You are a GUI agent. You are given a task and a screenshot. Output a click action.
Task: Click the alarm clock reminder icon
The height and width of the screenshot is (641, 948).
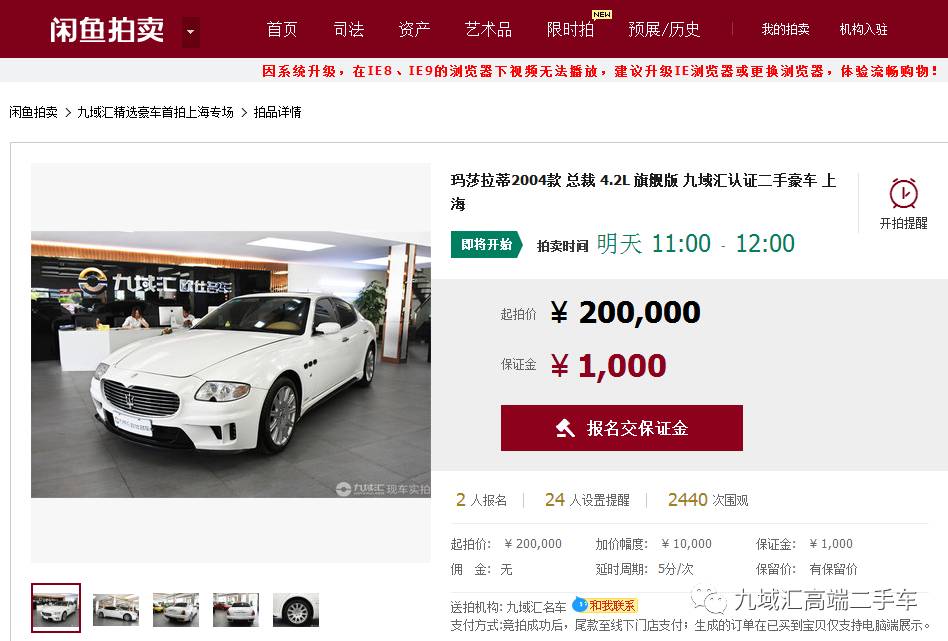point(903,194)
